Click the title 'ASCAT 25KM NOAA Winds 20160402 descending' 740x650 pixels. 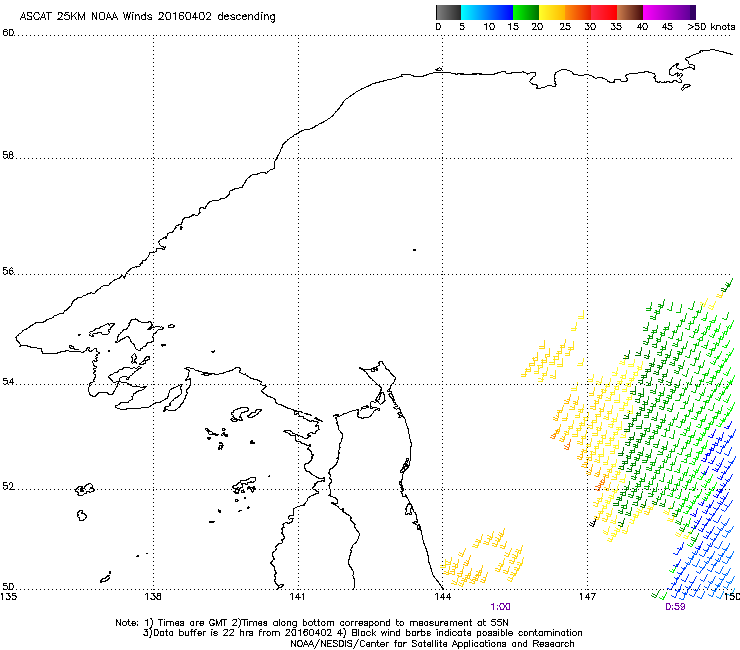pyautogui.click(x=147, y=17)
